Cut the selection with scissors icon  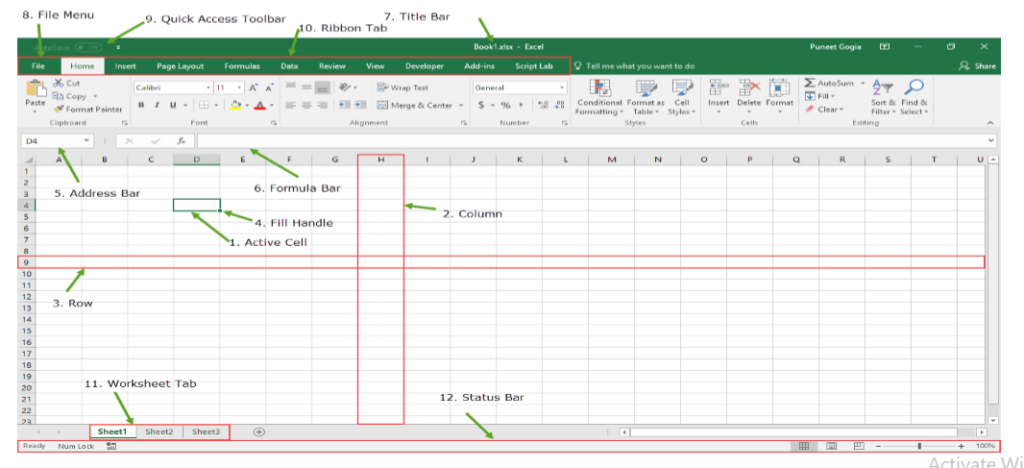click(58, 83)
